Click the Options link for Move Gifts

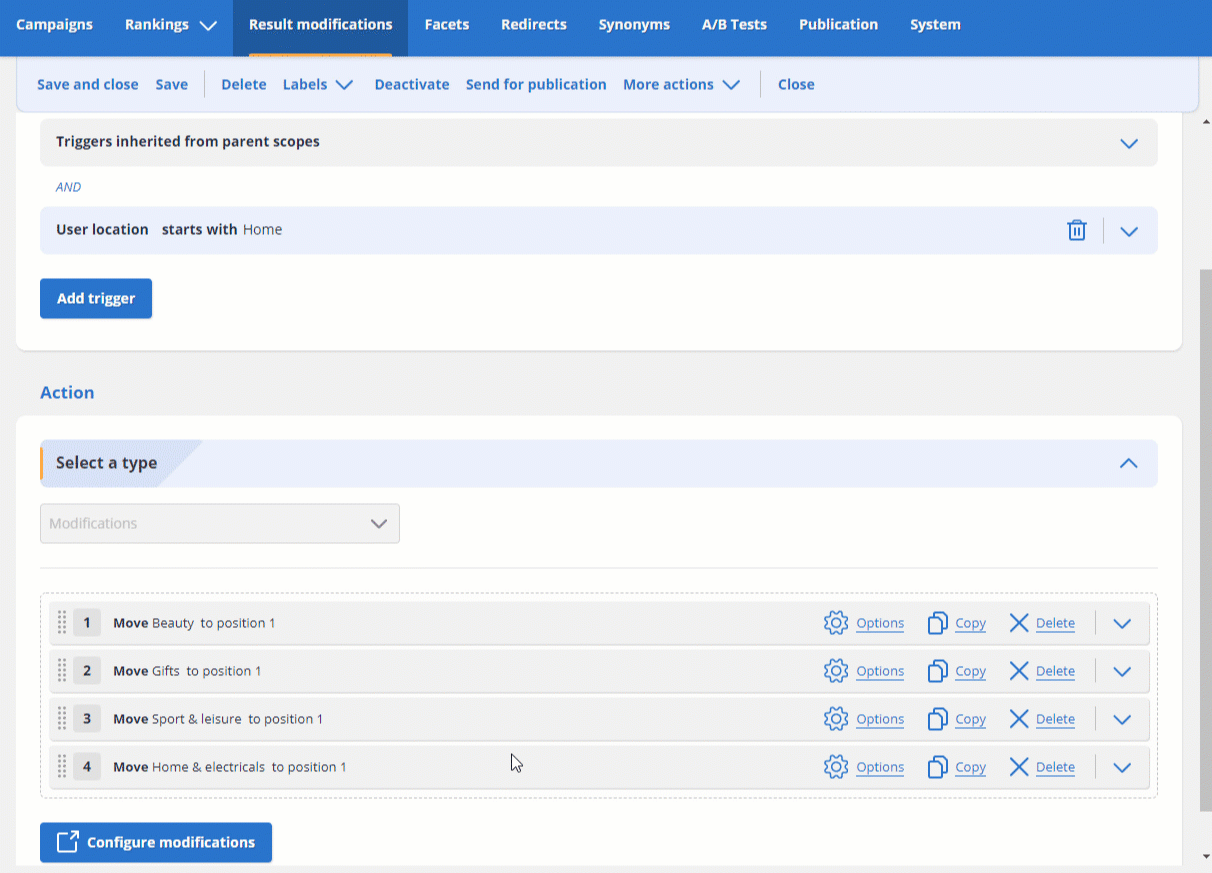880,671
